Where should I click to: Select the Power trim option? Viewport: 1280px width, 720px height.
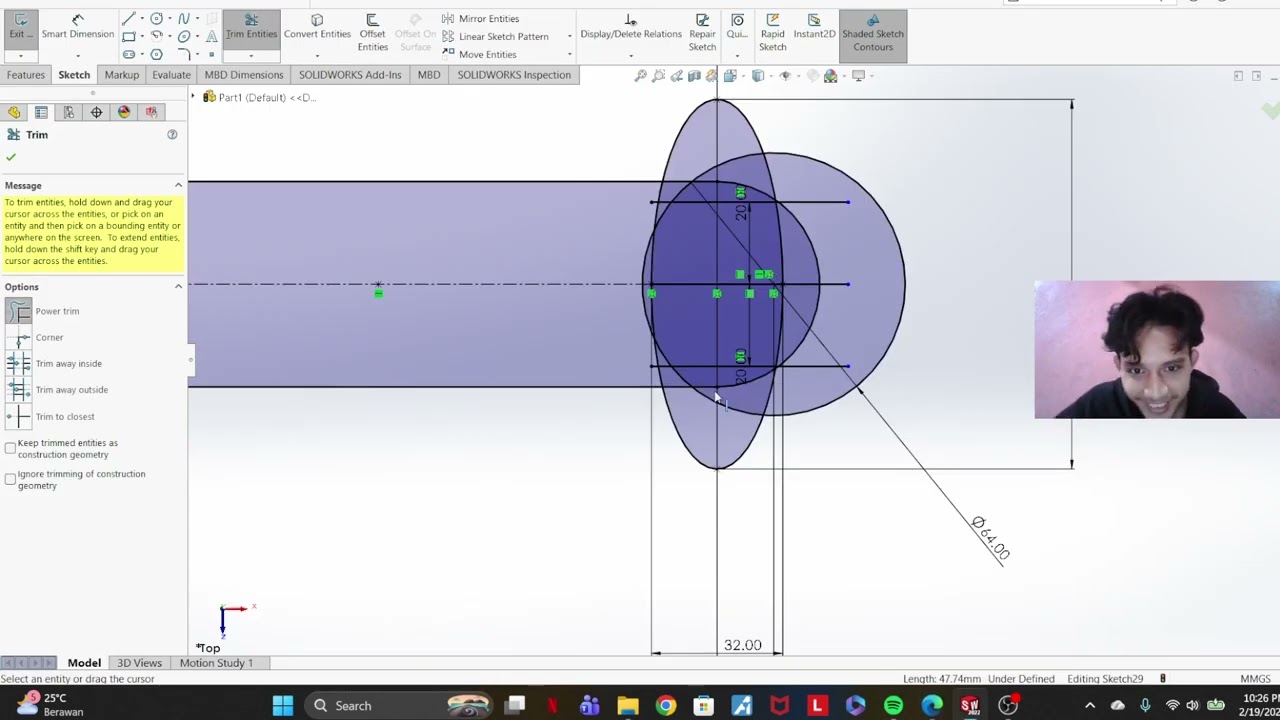tap(42, 311)
